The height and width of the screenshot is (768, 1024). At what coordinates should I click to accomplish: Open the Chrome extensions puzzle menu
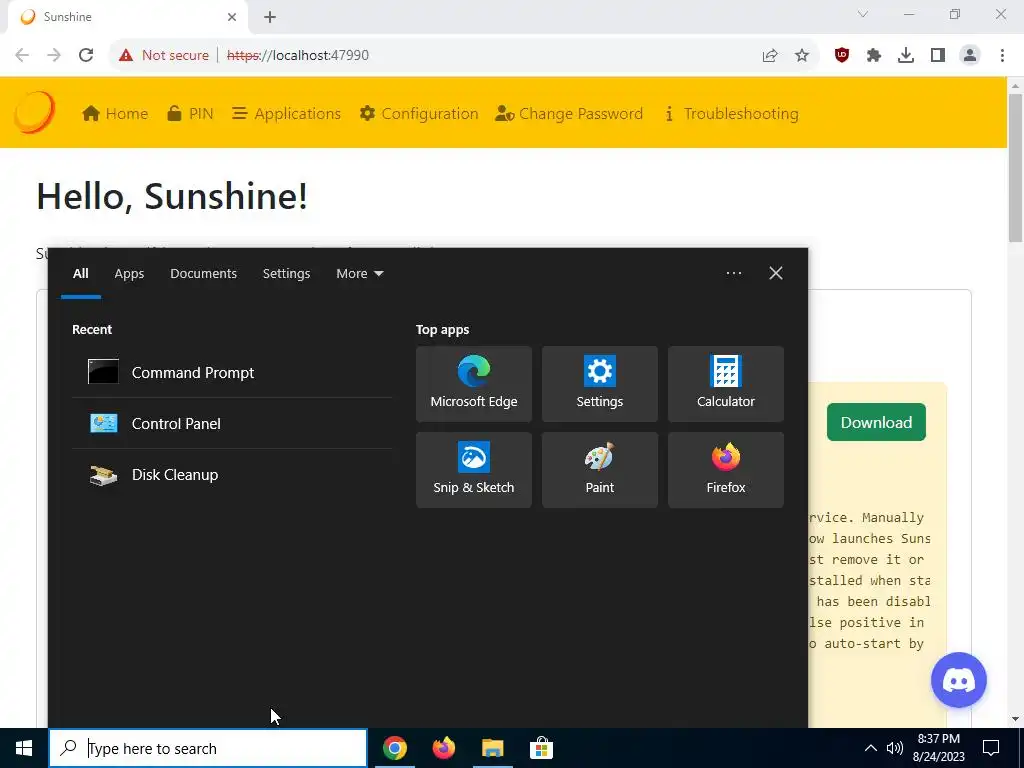tap(874, 56)
